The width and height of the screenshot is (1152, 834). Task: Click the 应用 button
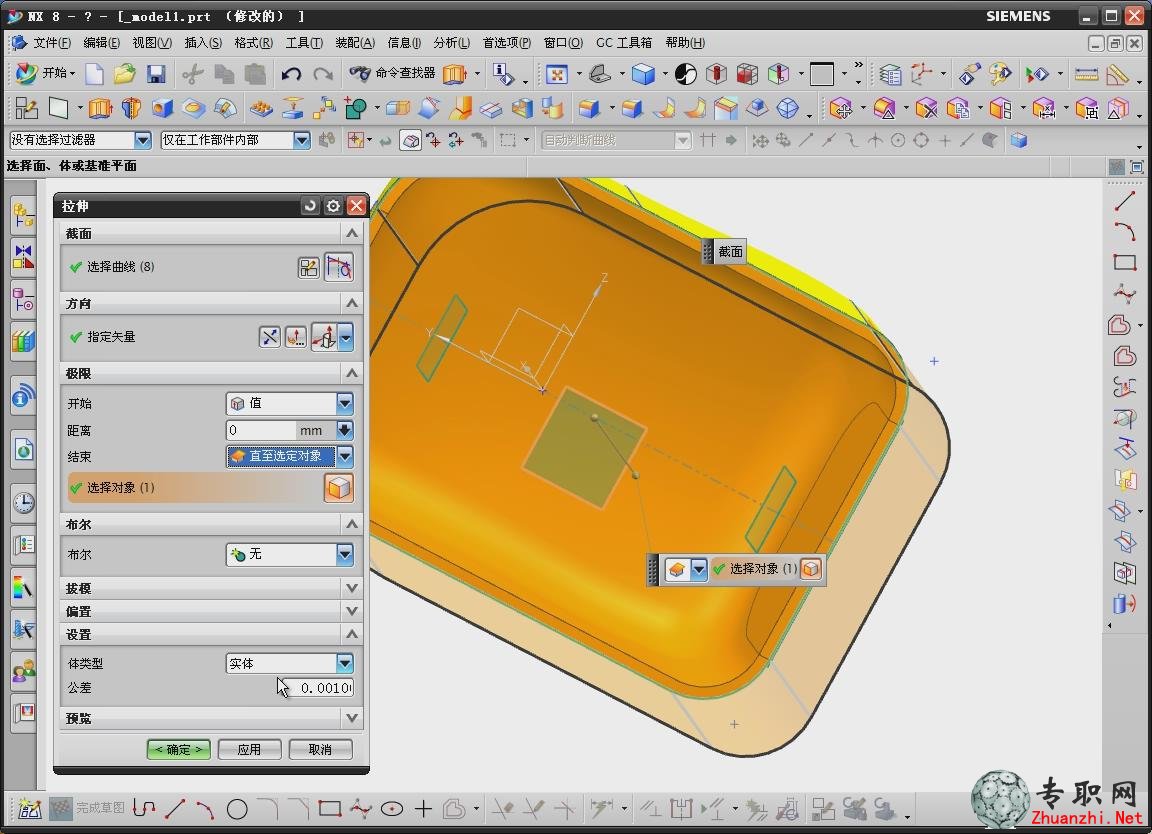click(249, 749)
